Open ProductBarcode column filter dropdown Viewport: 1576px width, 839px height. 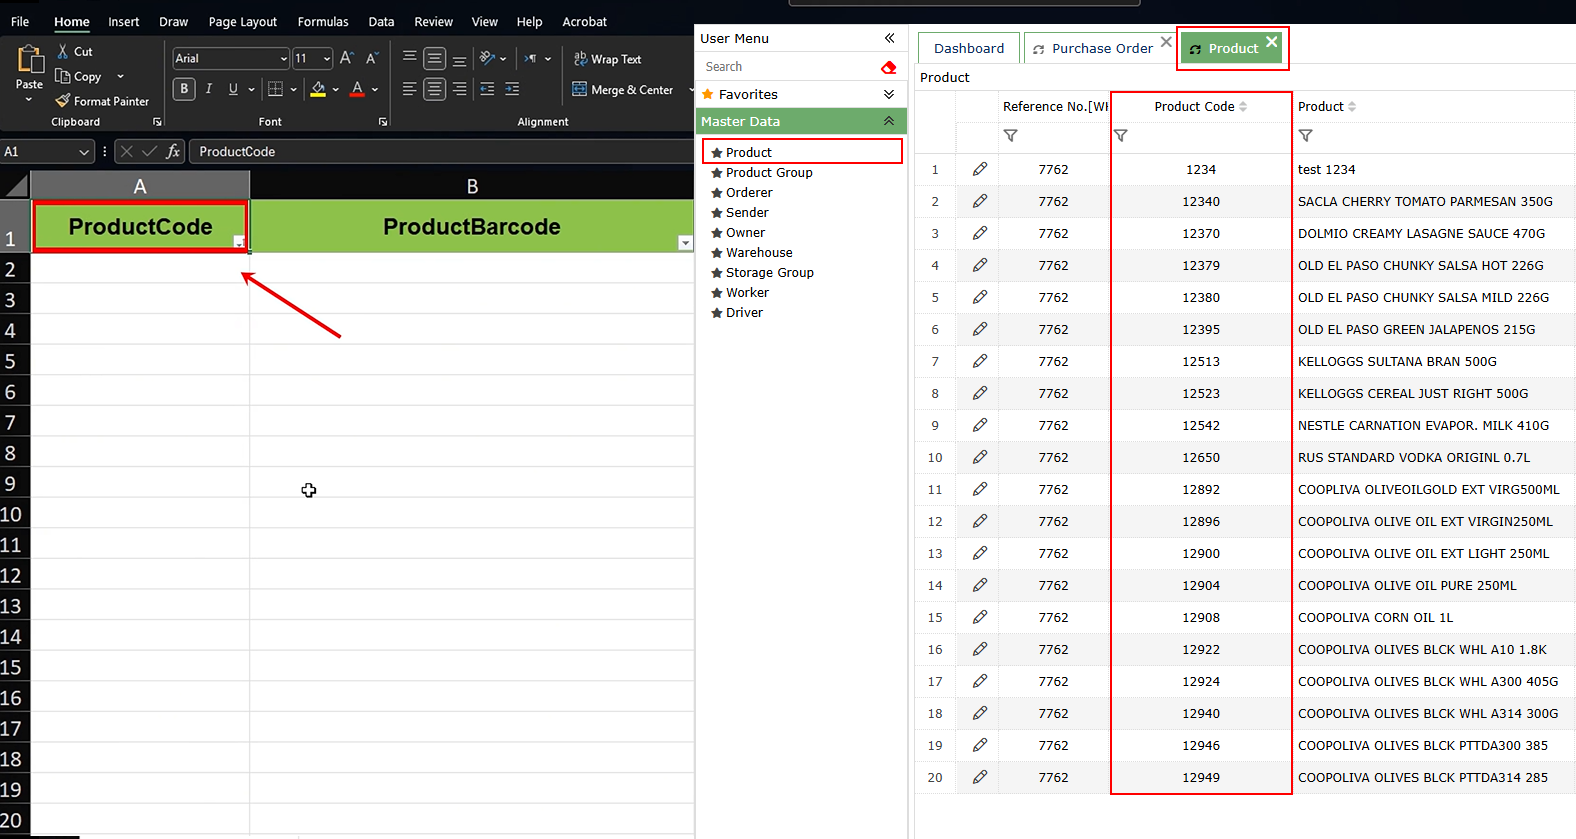coord(685,242)
